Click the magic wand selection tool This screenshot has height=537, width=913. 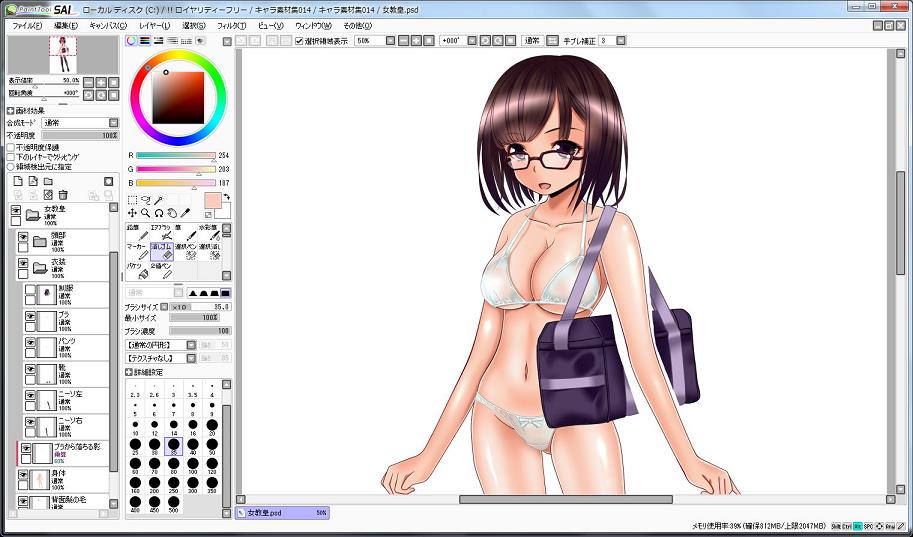point(158,200)
